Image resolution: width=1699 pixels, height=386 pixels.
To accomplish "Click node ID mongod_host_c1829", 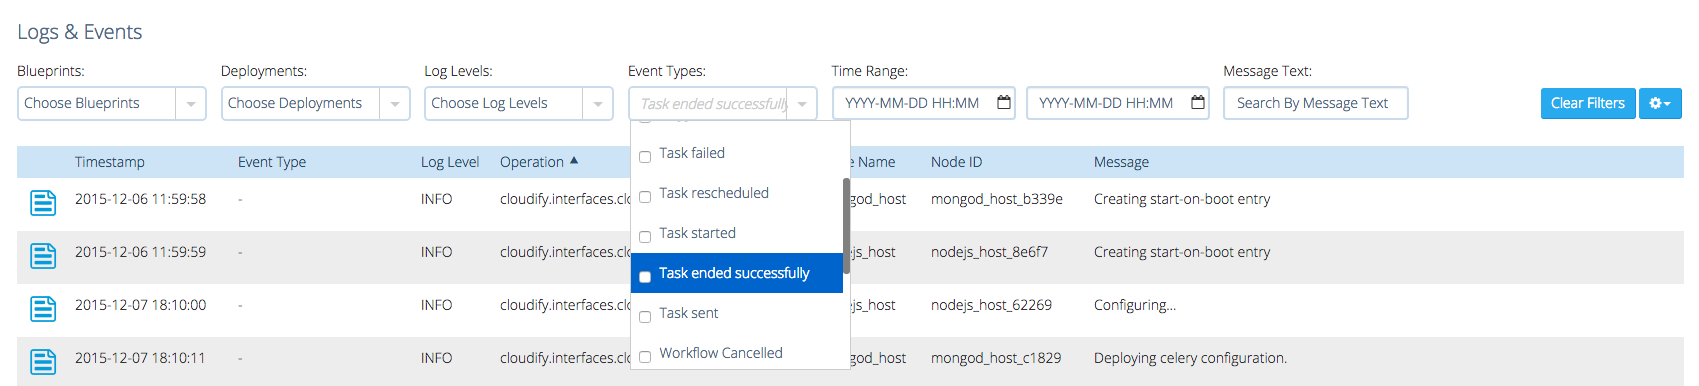I will pos(996,358).
